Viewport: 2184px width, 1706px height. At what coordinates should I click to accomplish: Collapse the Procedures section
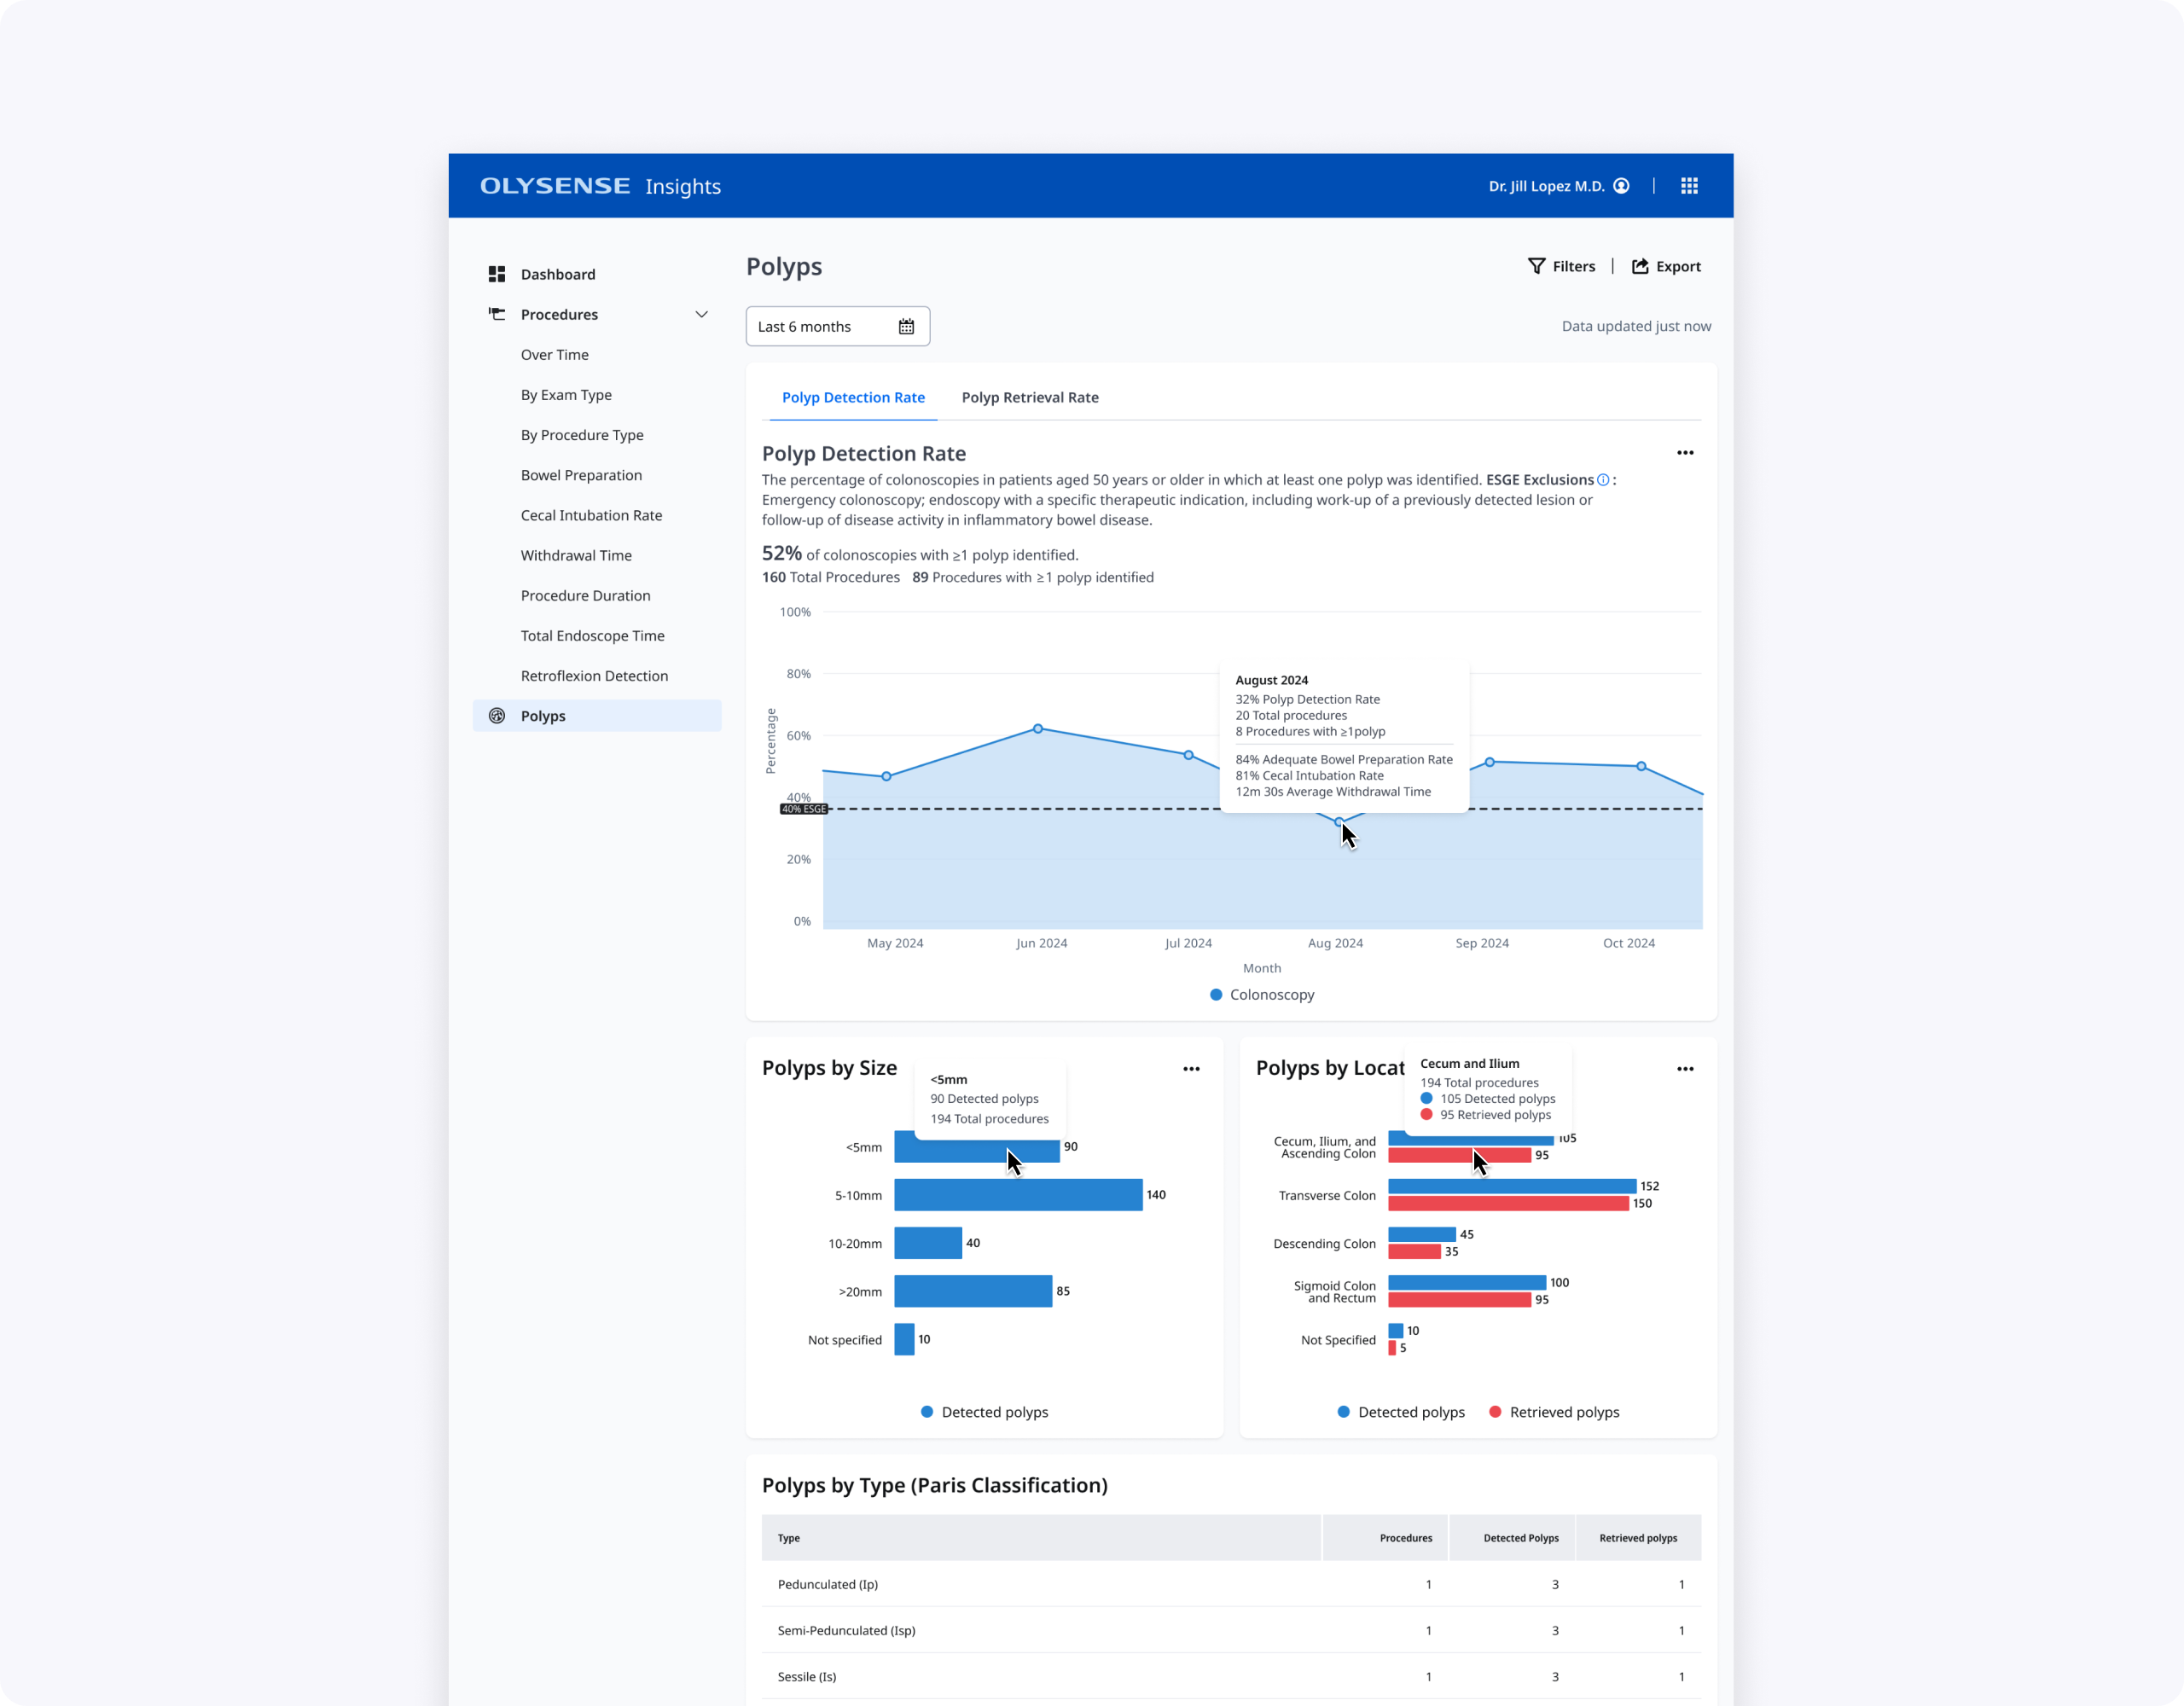click(702, 314)
